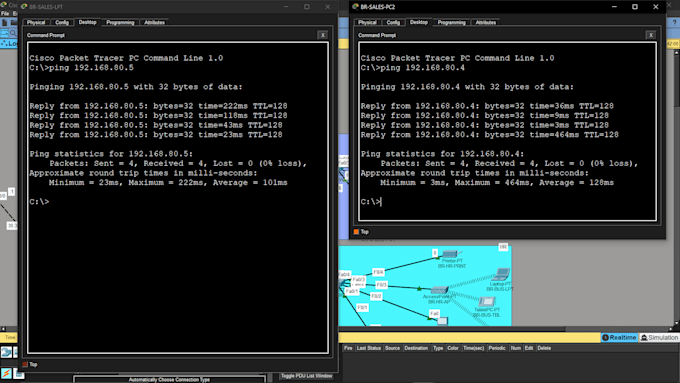Image resolution: width=680 pixels, height=383 pixels.
Task: Click the Edit column header
Action: [529, 348]
